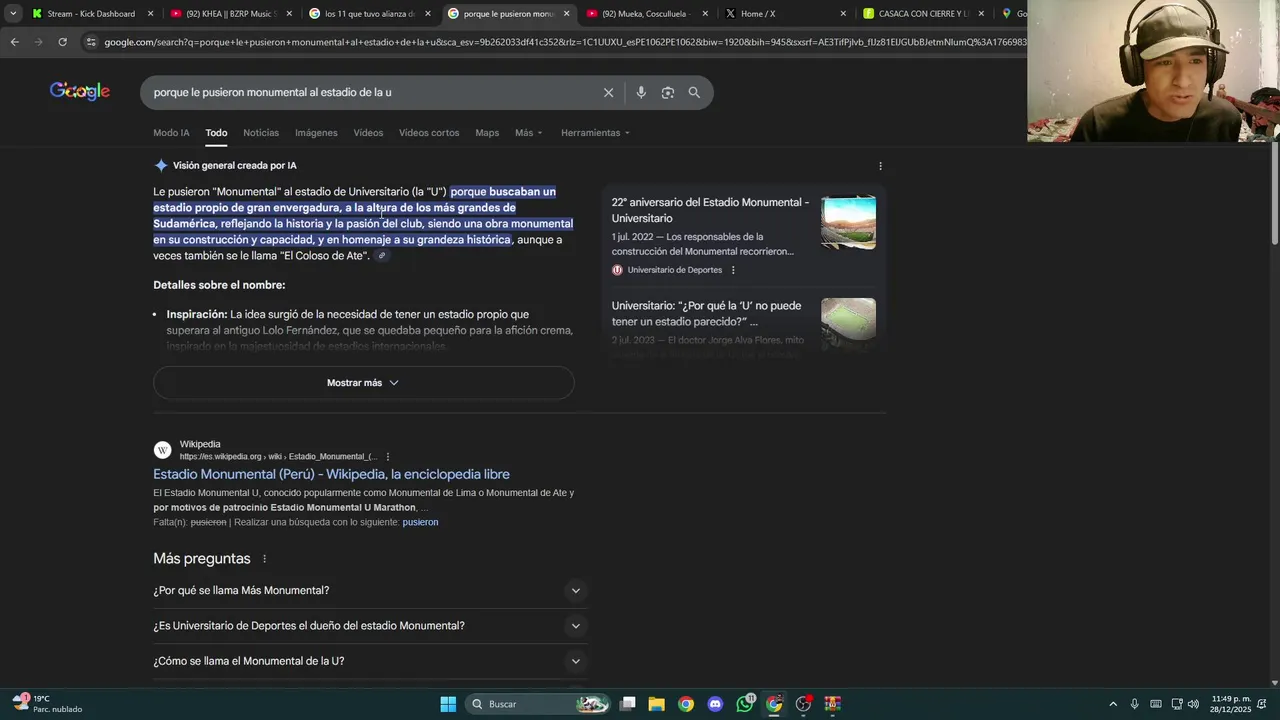The image size is (1280, 720).
Task: Click the second article's stadium thumbnail
Action: click(848, 324)
